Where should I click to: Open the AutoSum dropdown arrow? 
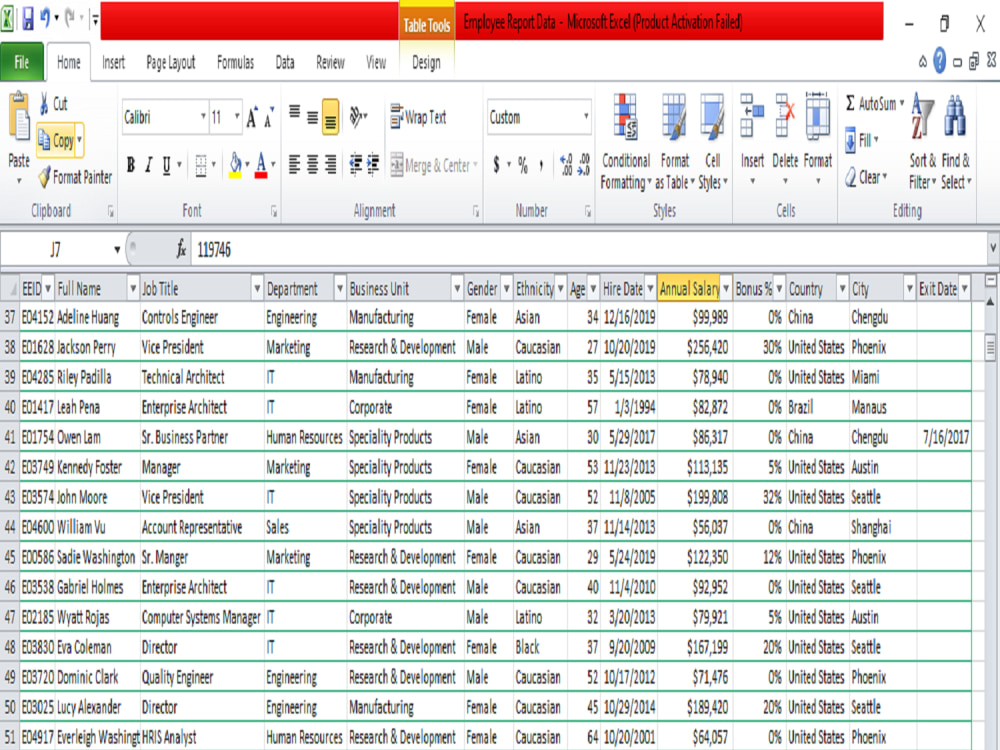(902, 103)
